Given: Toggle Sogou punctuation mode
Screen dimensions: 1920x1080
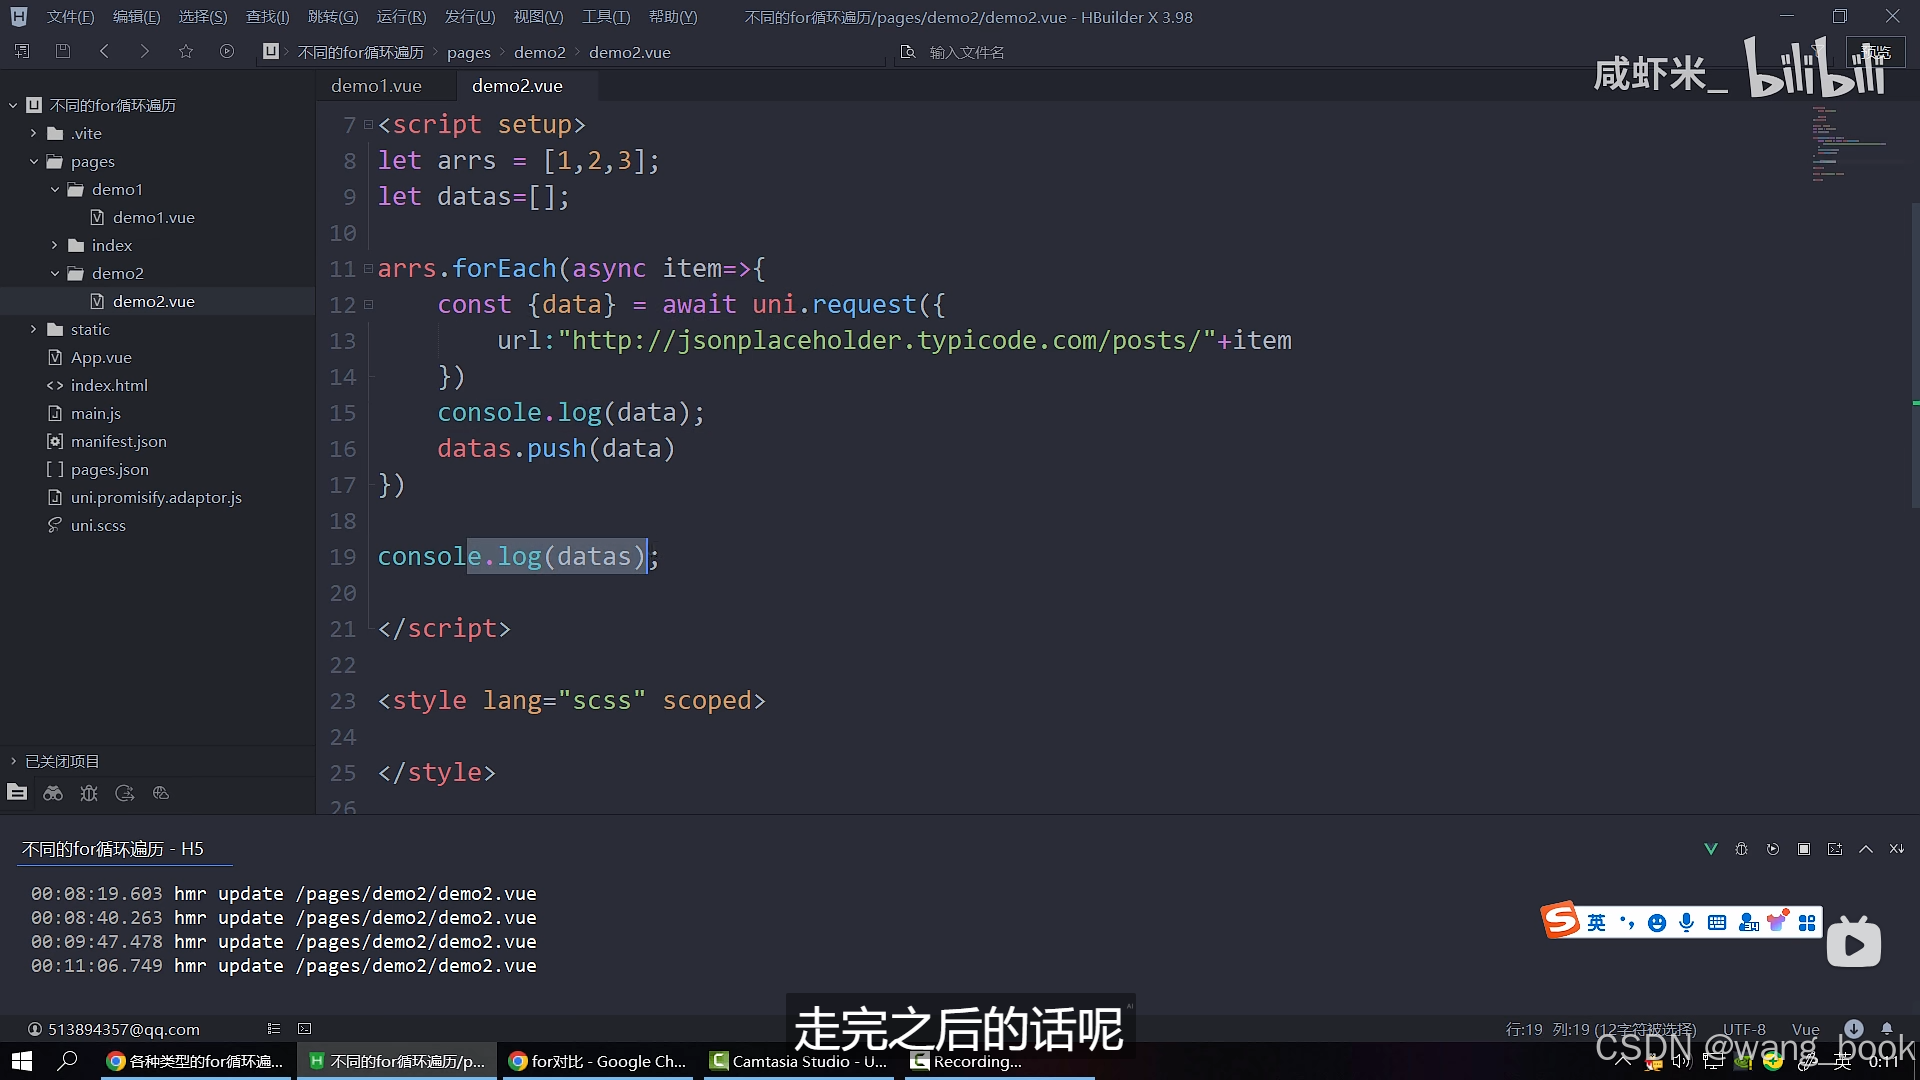Looking at the screenshot, I should pos(1627,923).
